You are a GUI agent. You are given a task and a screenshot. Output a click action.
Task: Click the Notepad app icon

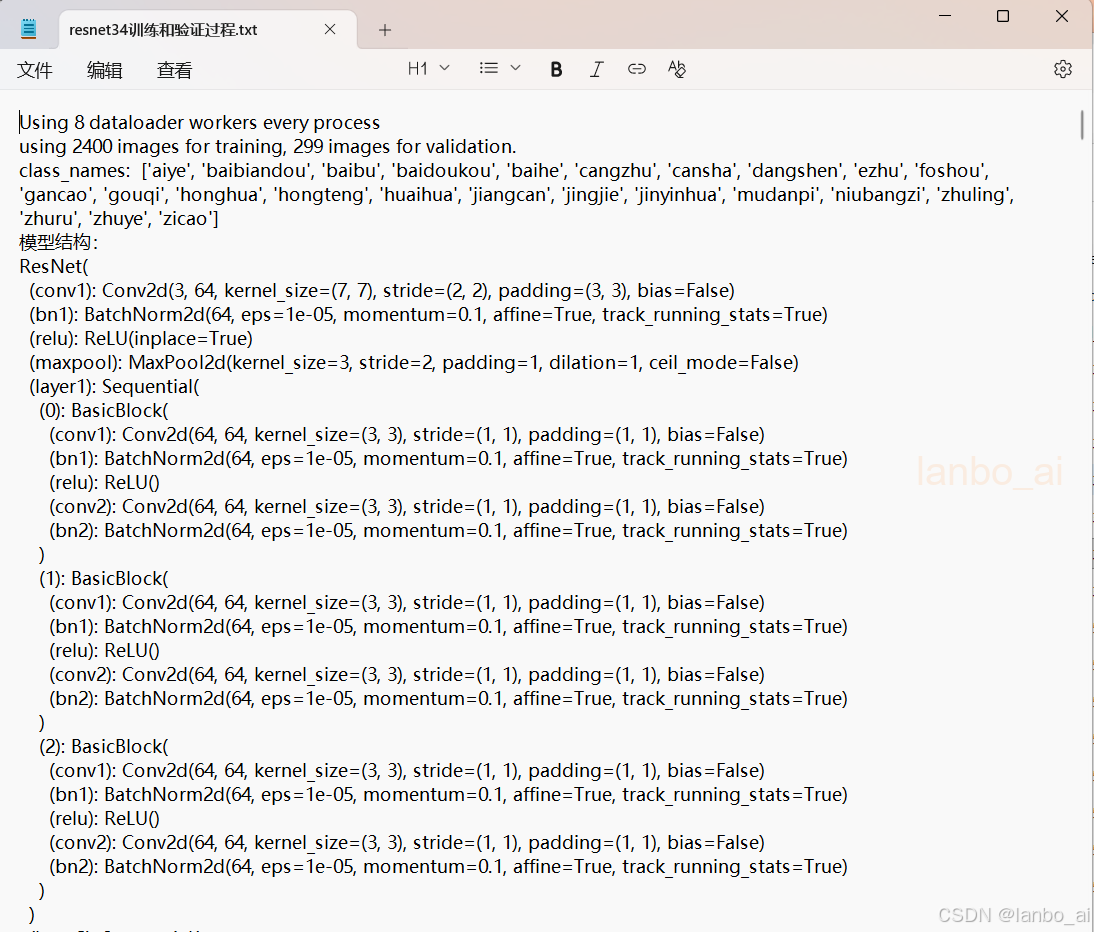[x=29, y=29]
